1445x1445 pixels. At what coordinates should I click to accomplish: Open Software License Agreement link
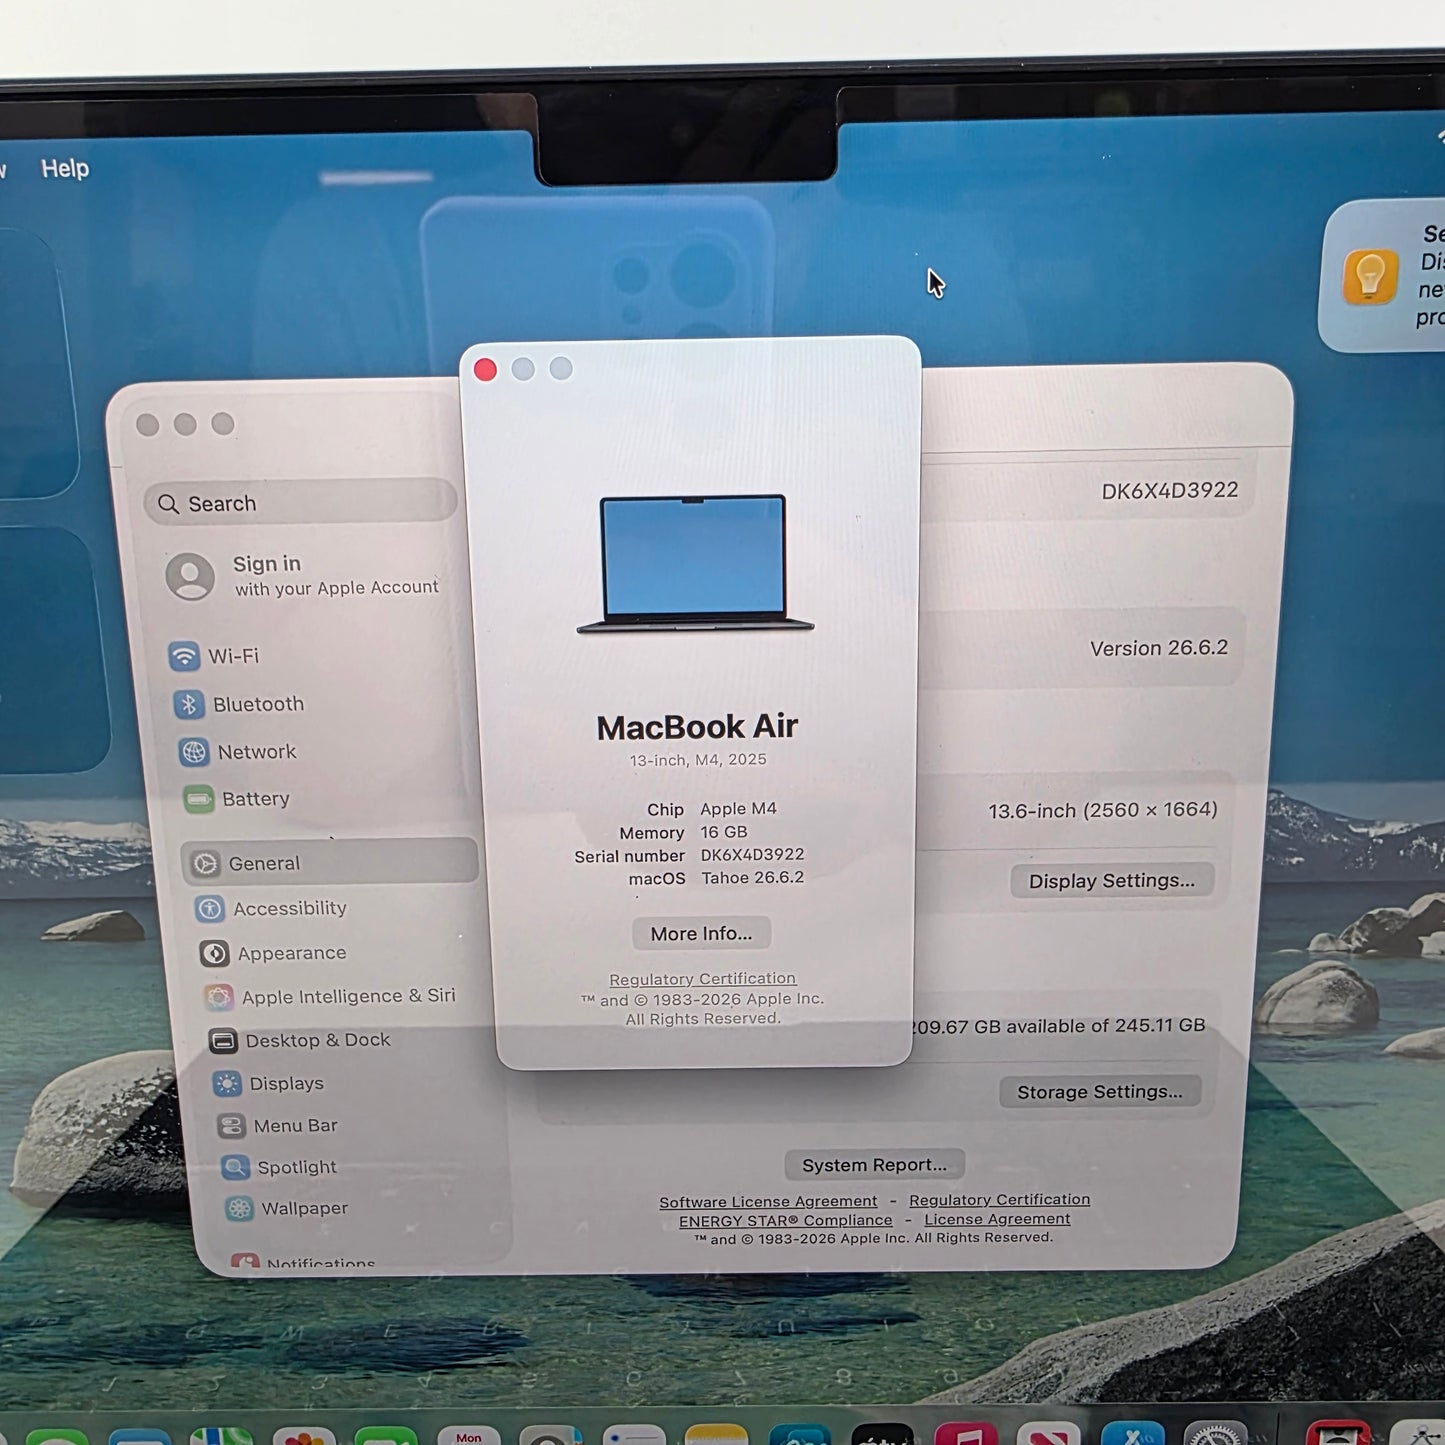coord(768,1202)
